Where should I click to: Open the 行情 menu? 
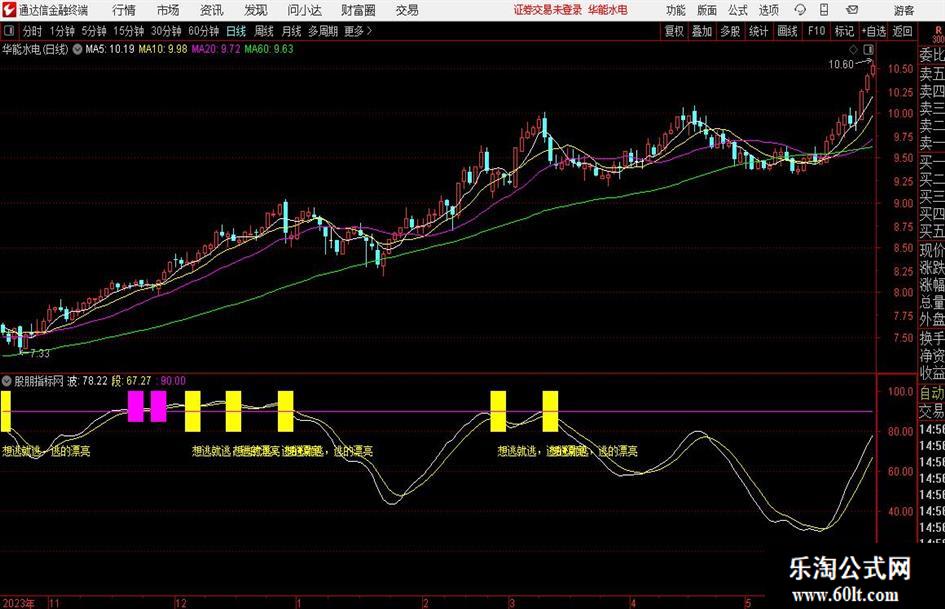tap(124, 10)
